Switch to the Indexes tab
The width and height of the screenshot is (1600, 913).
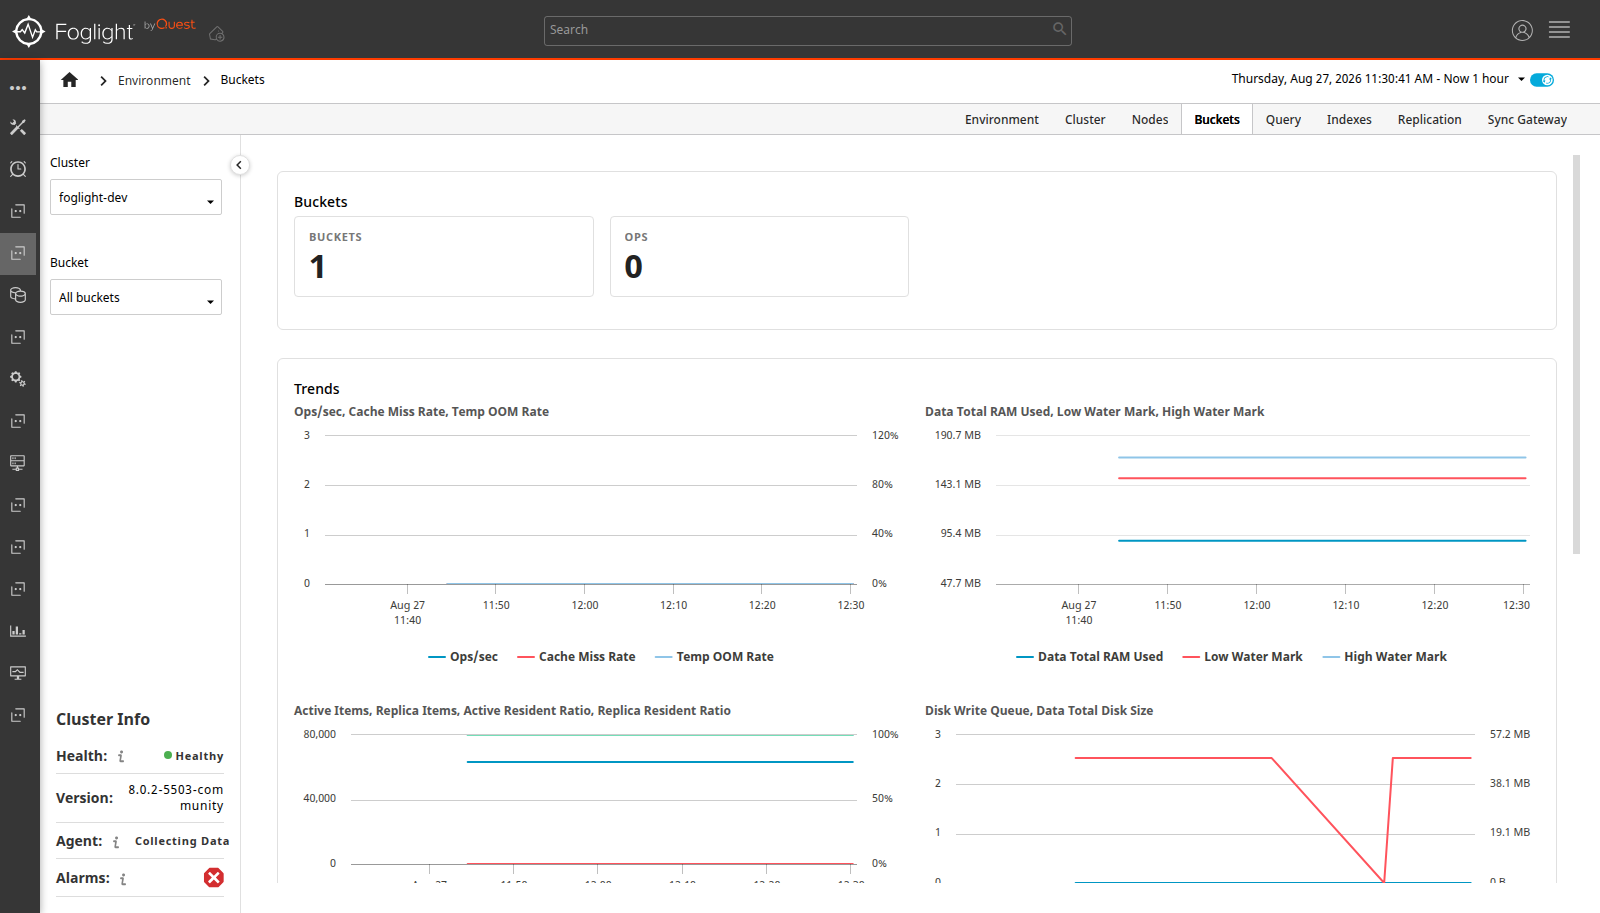point(1349,120)
